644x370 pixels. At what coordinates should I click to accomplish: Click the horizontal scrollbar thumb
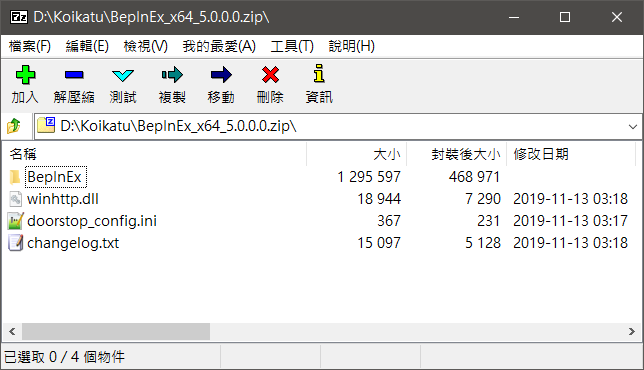click(x=116, y=331)
